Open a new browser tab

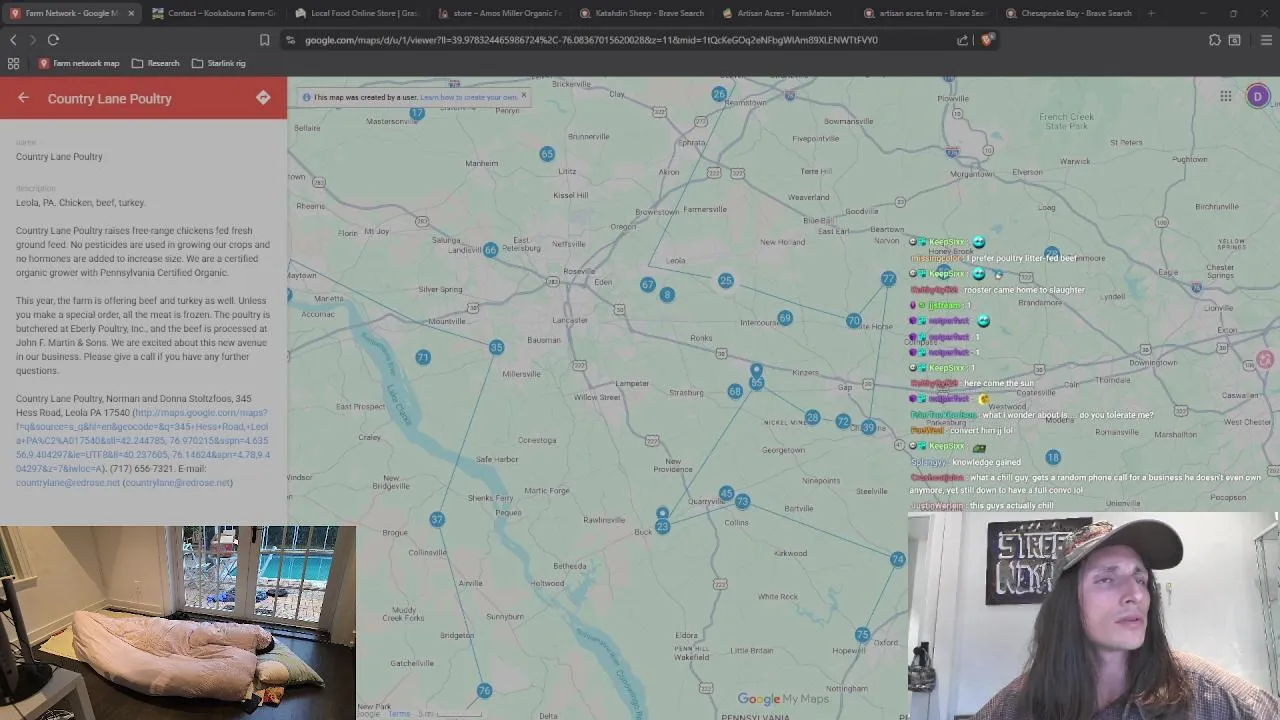tap(1151, 13)
